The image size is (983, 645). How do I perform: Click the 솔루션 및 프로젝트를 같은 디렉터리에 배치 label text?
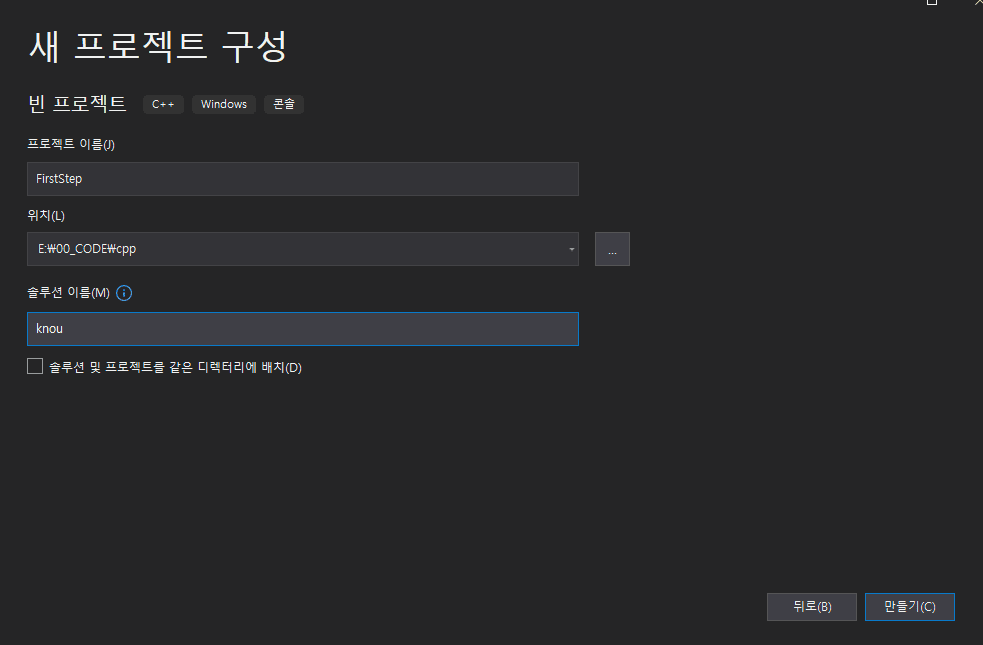coord(175,367)
